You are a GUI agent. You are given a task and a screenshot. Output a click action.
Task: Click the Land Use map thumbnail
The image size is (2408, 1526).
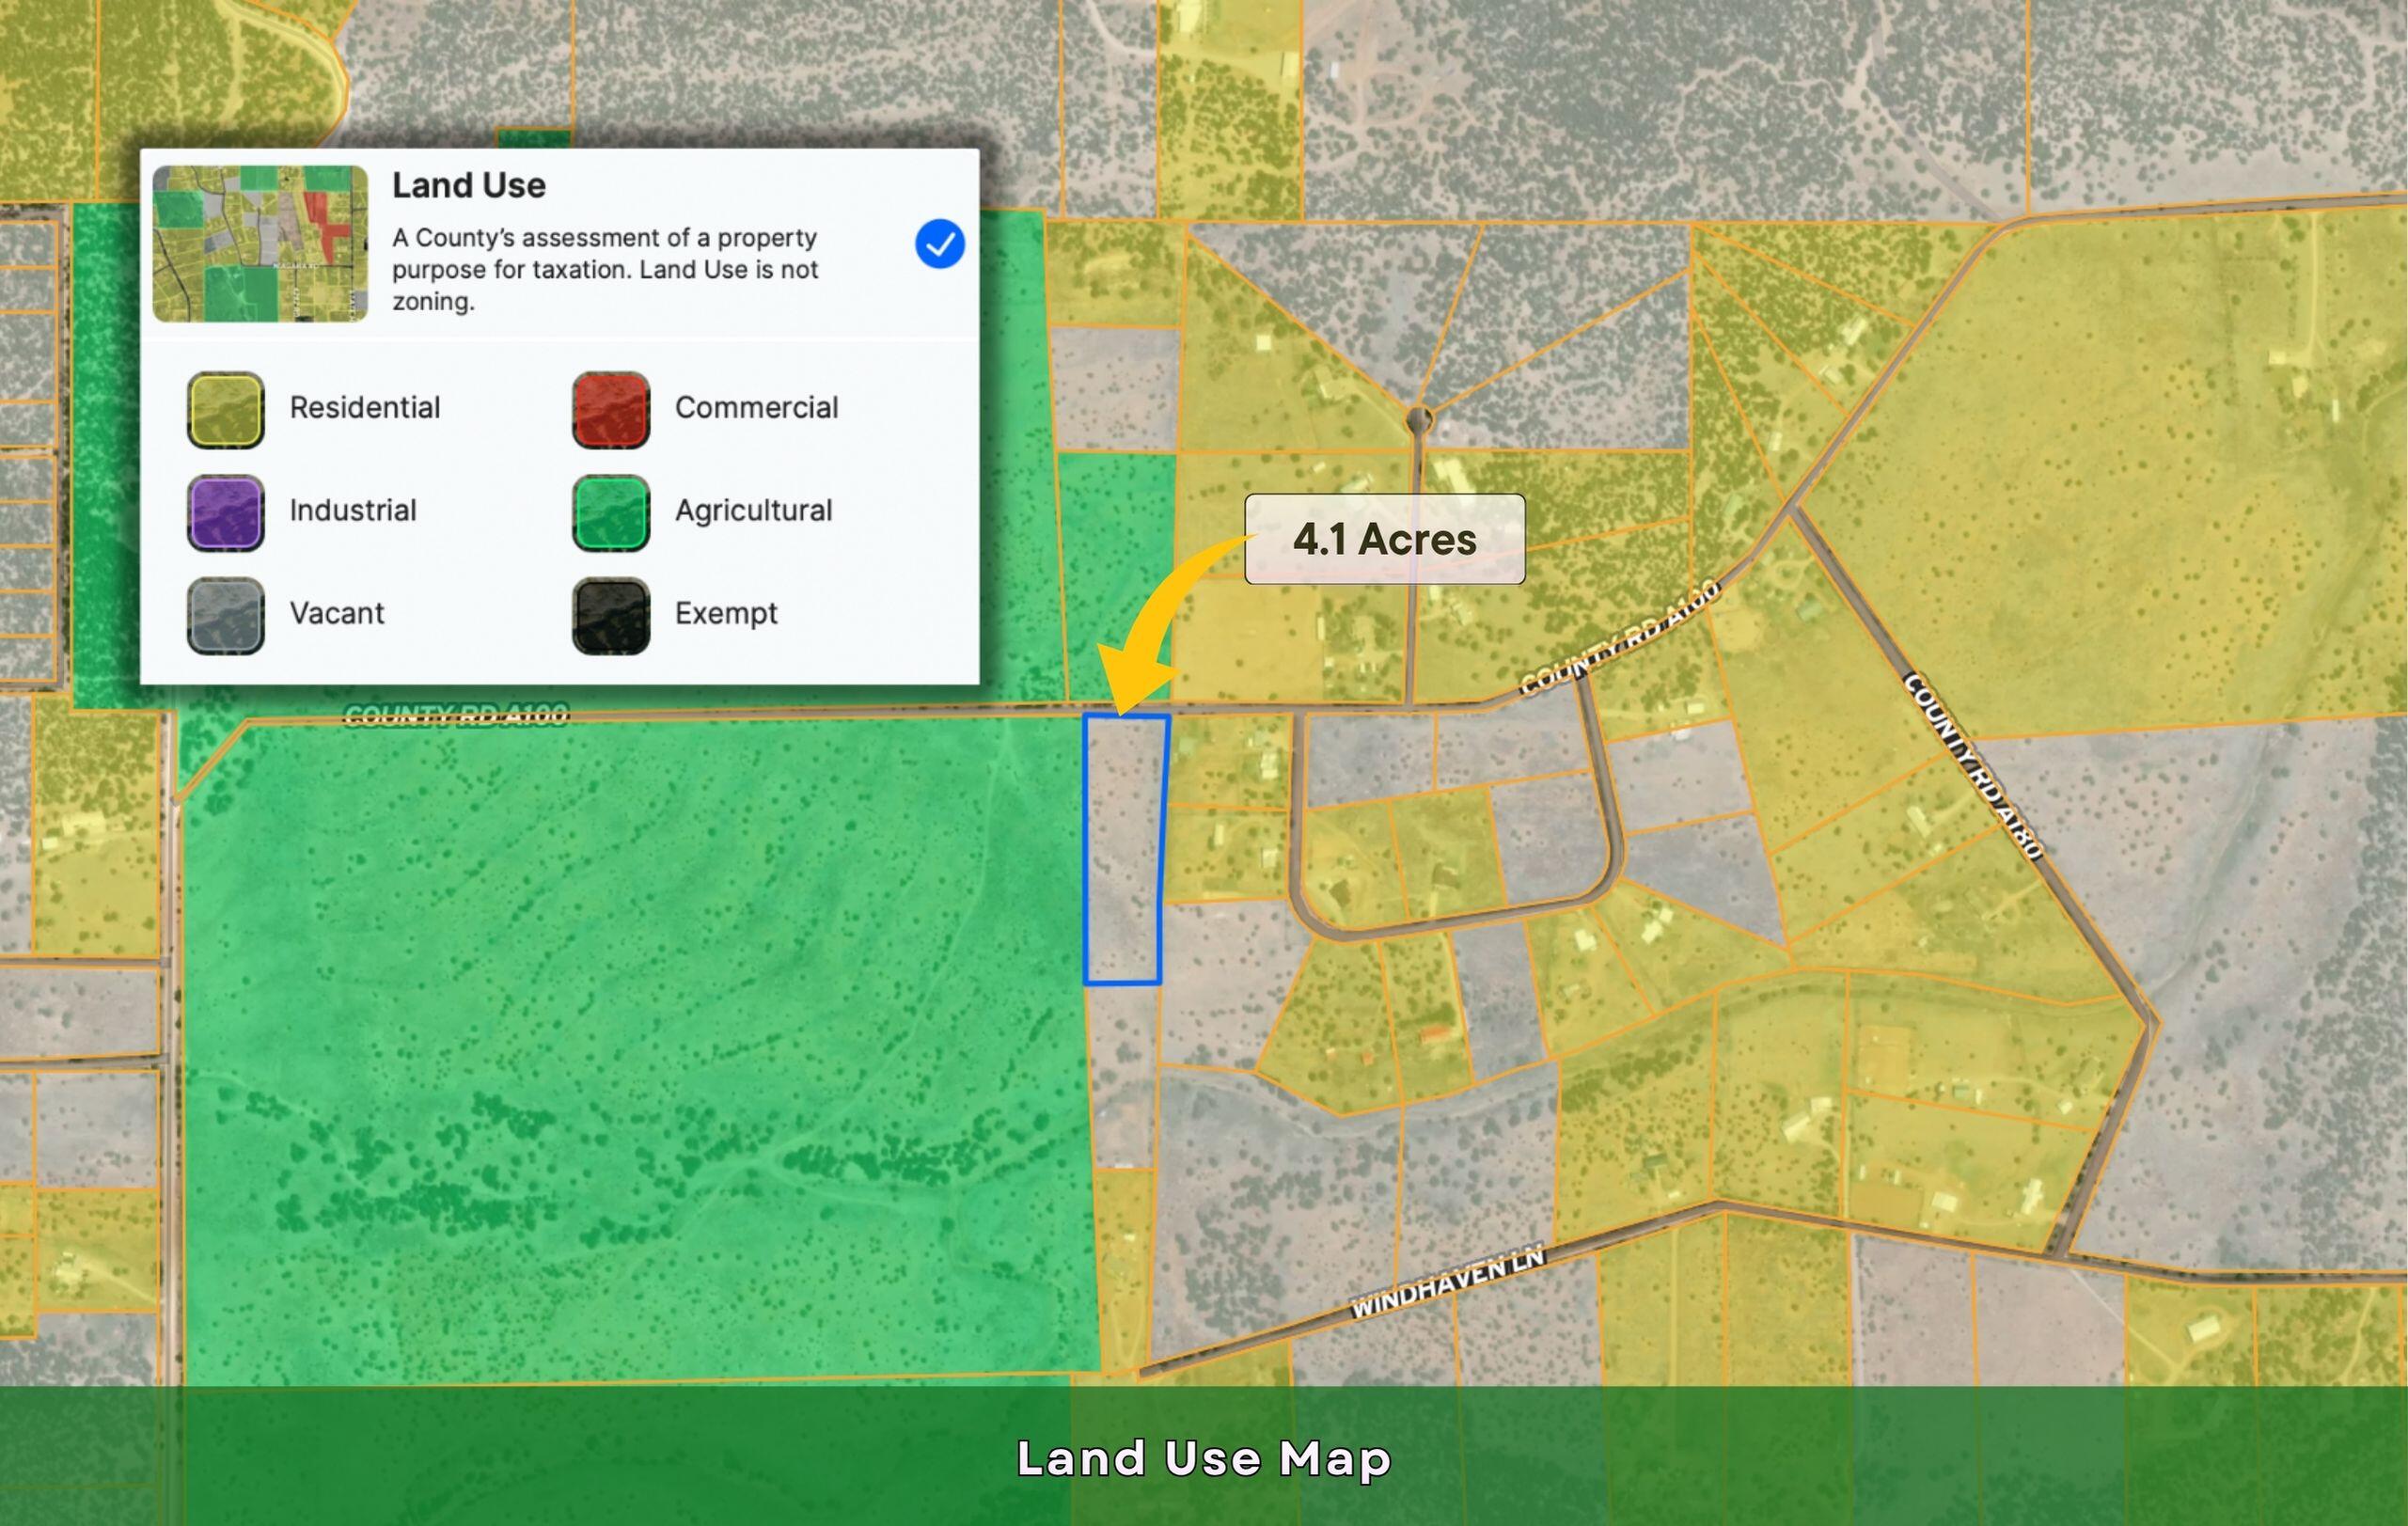tap(260, 244)
